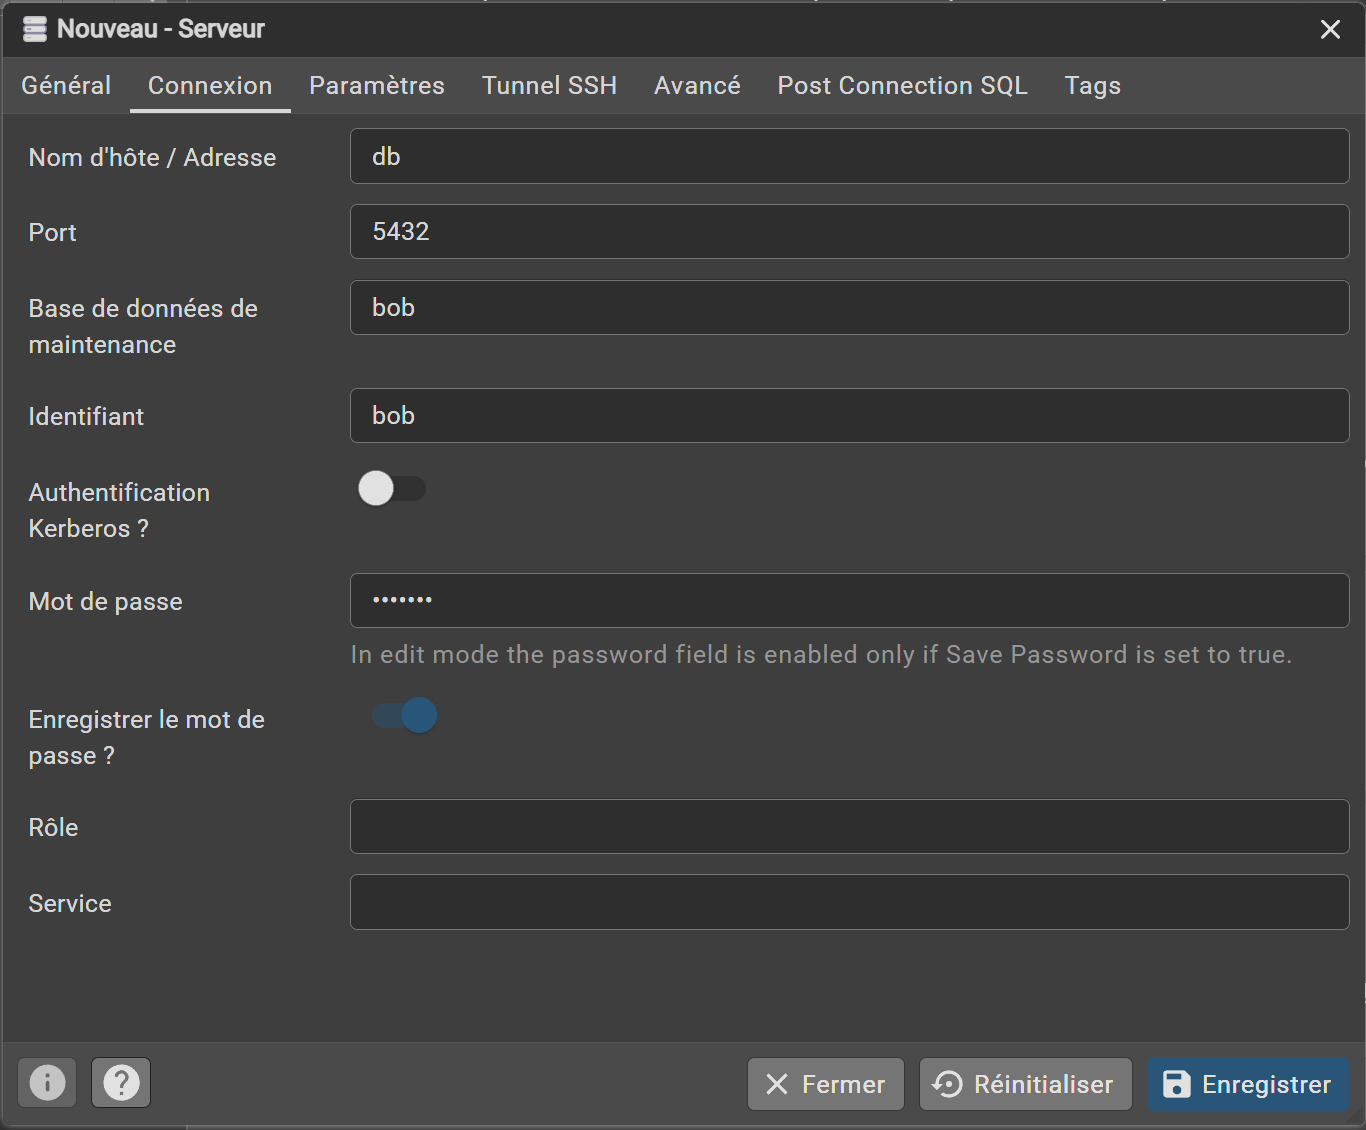
Task: Open the Post Connection SQL tab
Action: 902,86
